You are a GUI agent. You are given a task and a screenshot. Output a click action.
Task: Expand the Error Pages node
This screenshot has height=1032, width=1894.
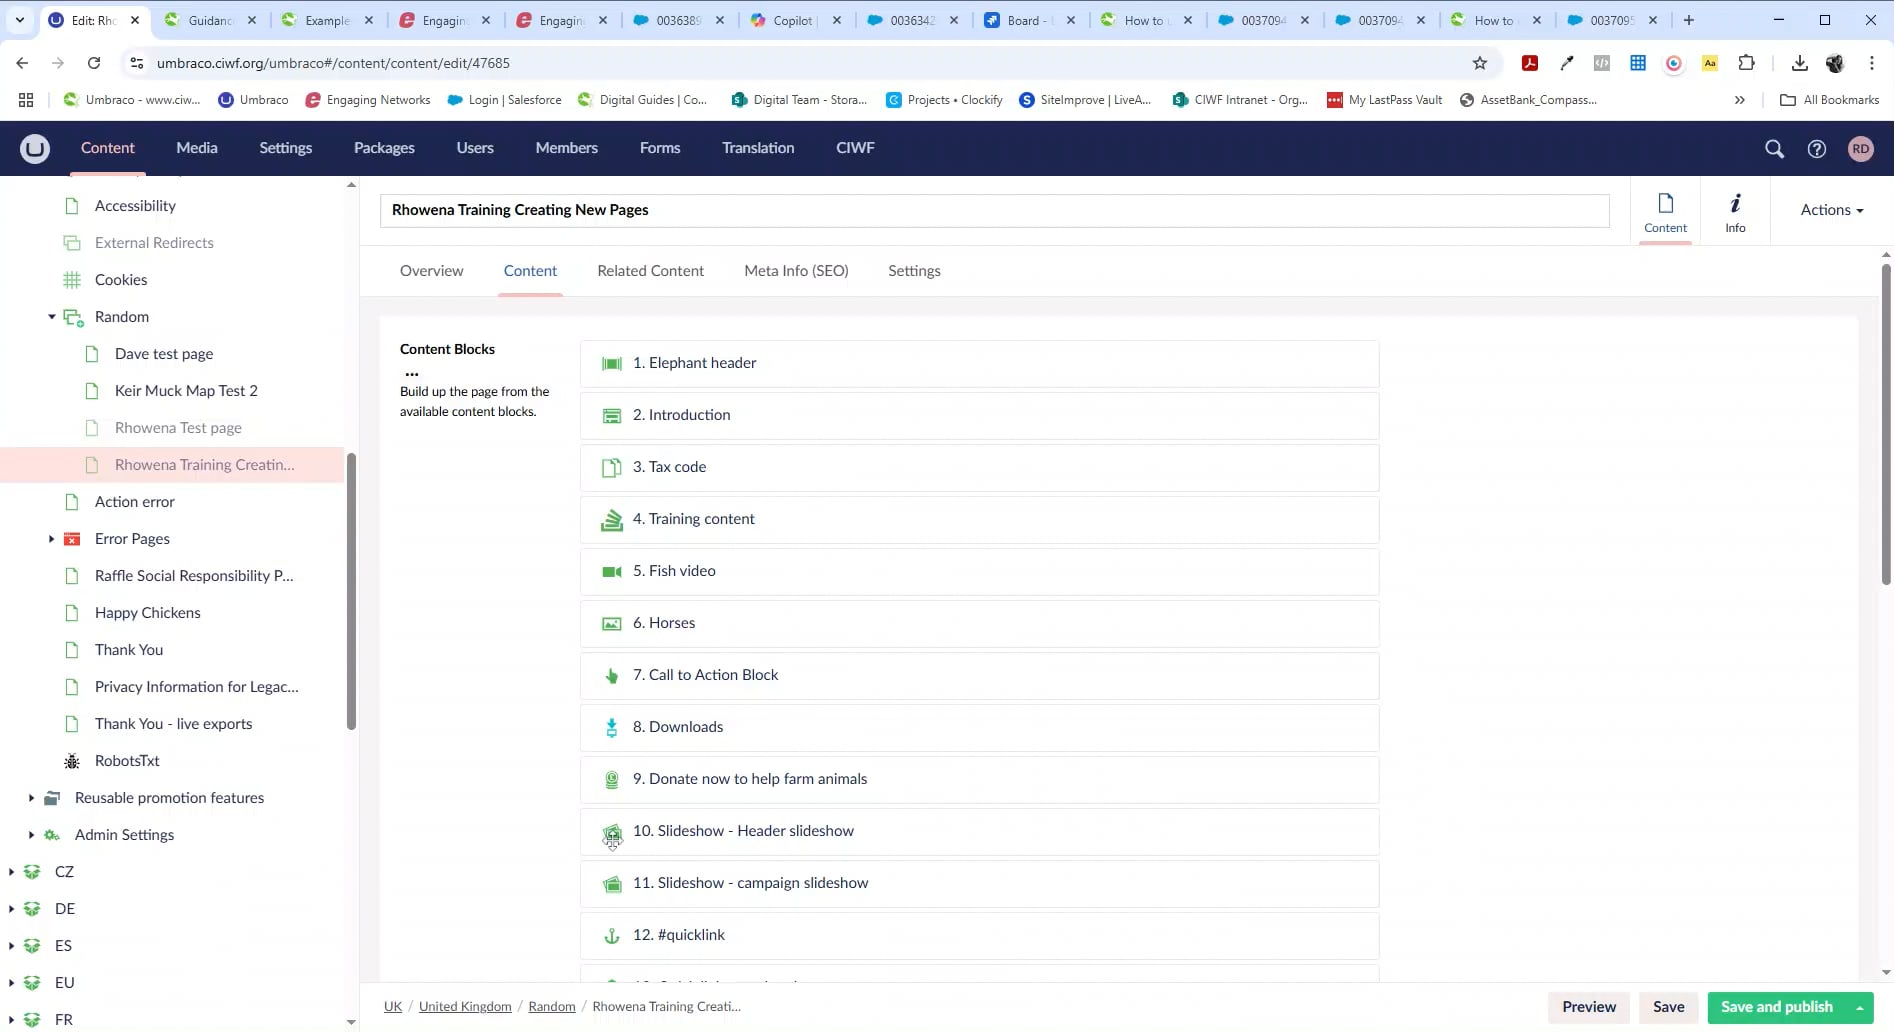(51, 539)
